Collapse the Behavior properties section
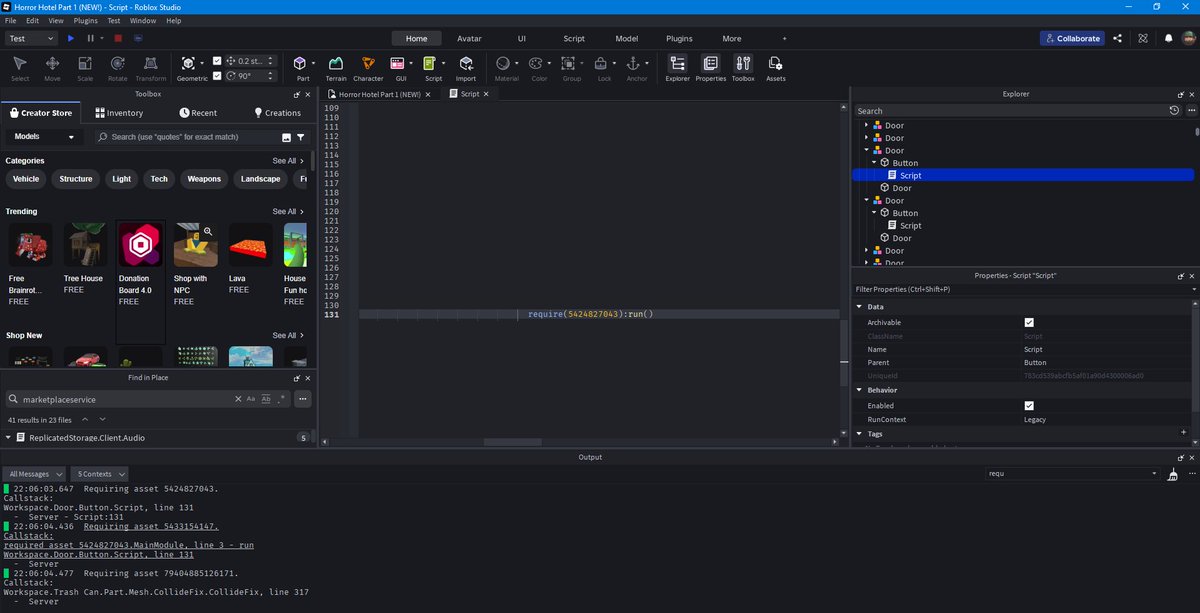The height and width of the screenshot is (613, 1200). [x=858, y=390]
